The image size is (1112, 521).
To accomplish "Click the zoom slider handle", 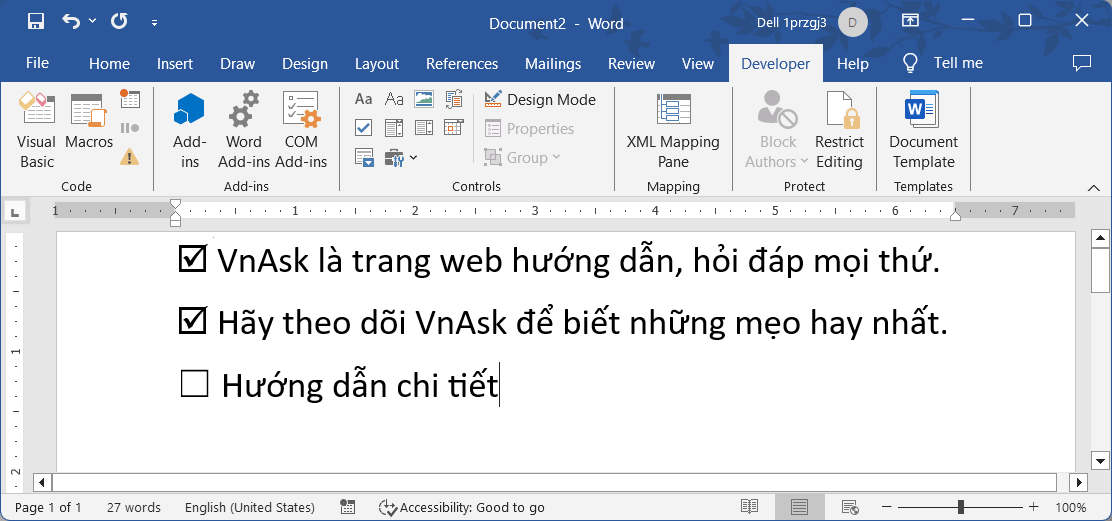I will tap(960, 507).
